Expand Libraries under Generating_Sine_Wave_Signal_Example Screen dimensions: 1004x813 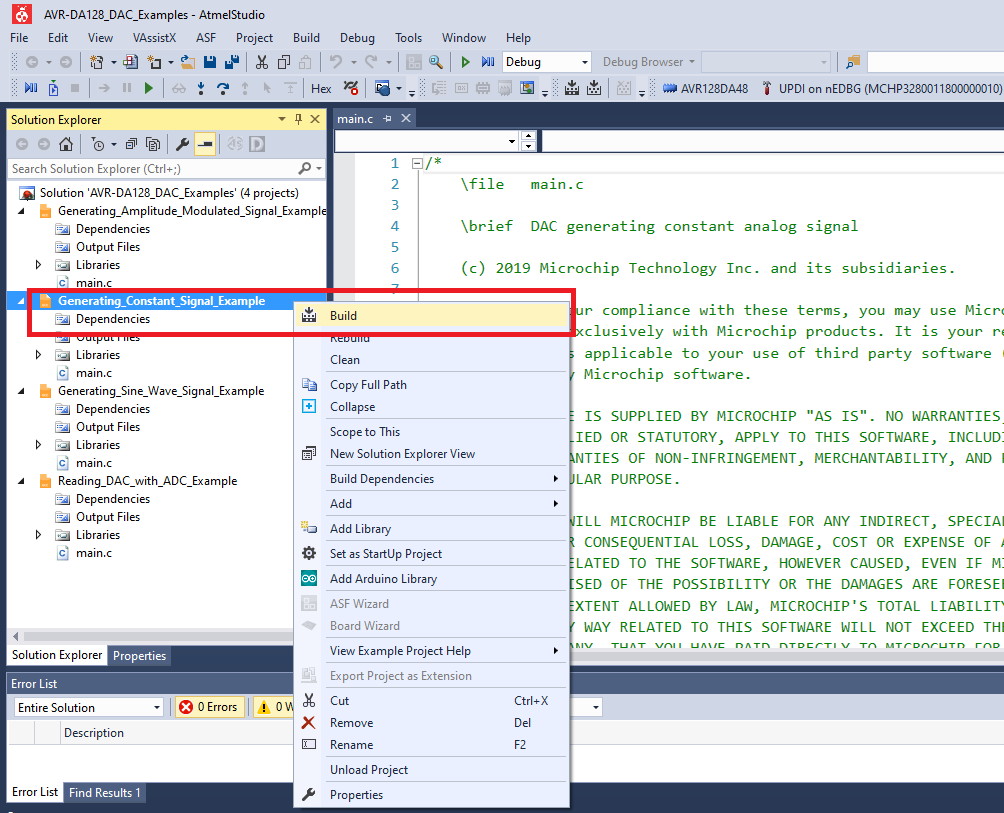pyautogui.click(x=38, y=445)
